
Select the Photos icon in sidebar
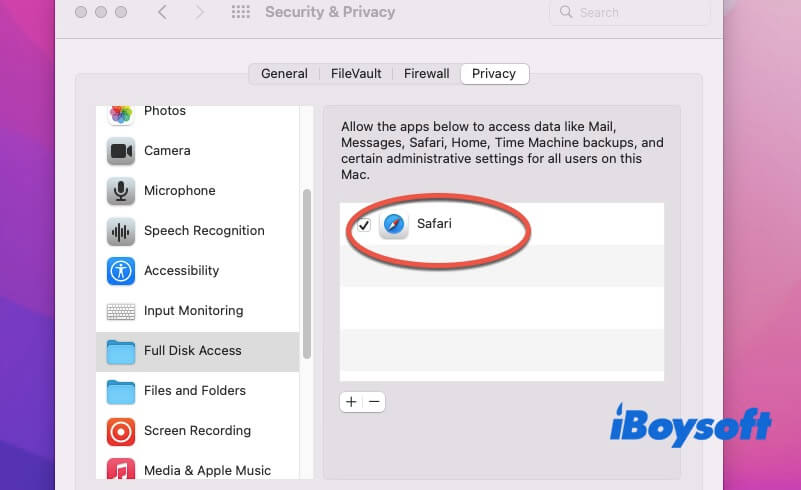[x=121, y=113]
